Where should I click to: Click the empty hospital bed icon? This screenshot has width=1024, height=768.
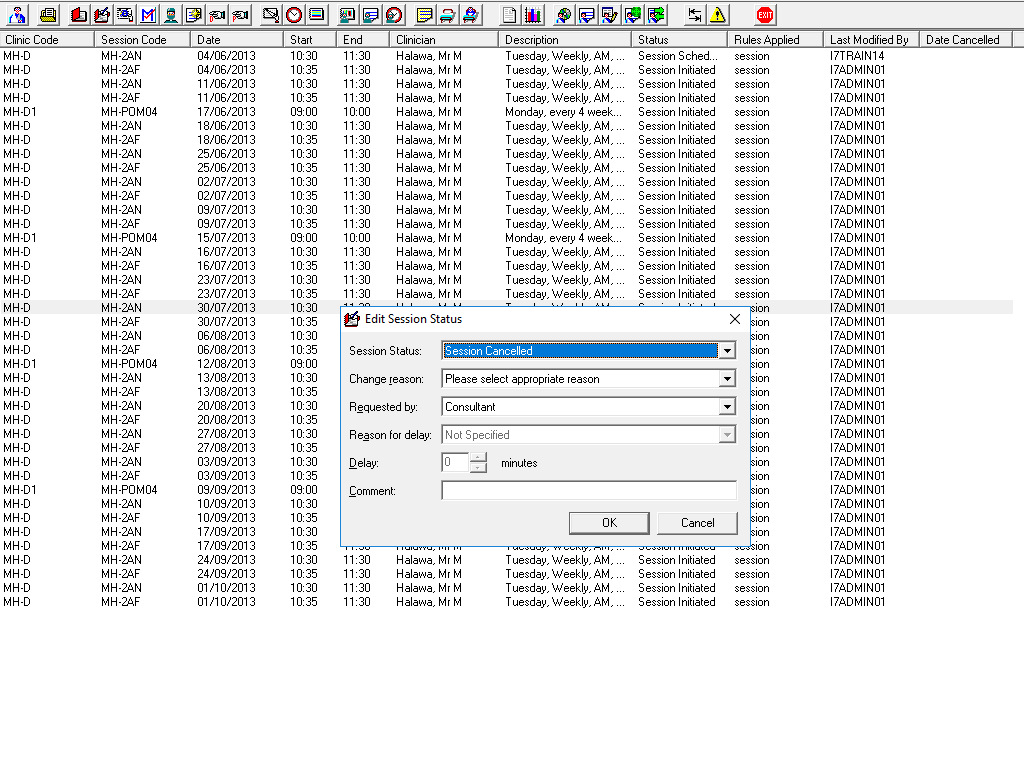[x=447, y=14]
